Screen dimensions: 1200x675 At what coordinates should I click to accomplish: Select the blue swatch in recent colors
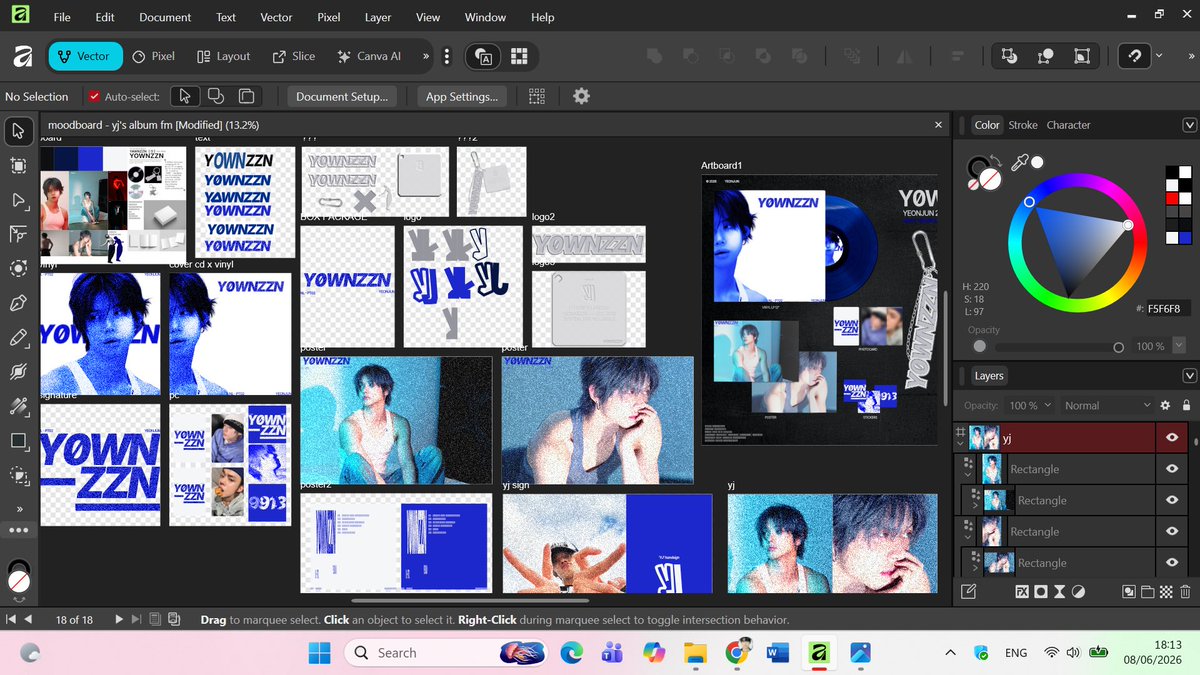click(1184, 237)
